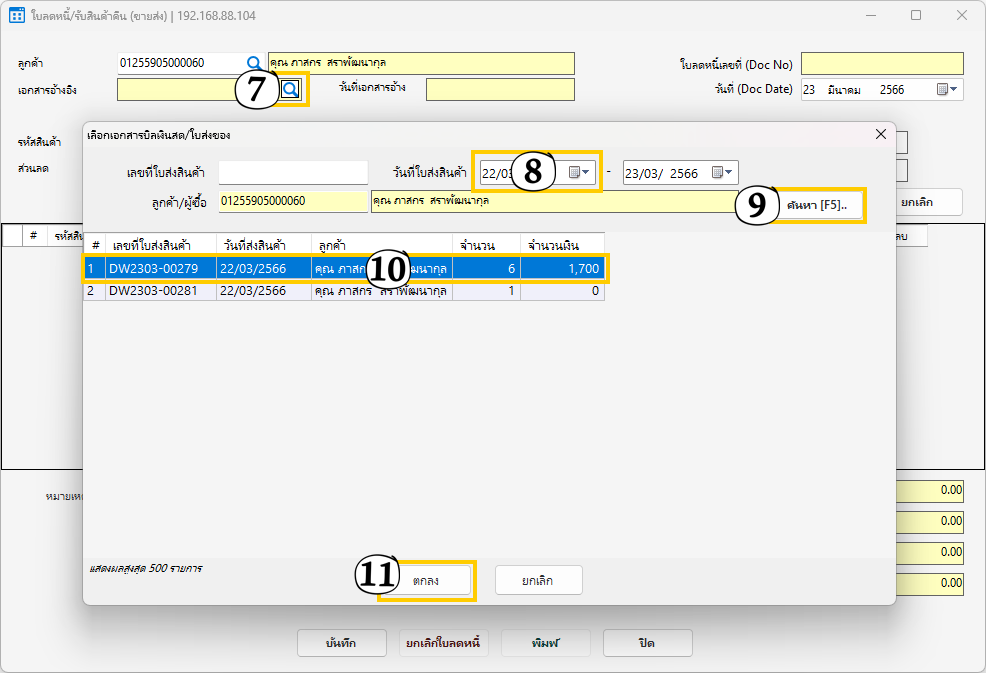Click the customer search magnifier icon
Image resolution: width=986 pixels, height=673 pixels.
pyautogui.click(x=254, y=63)
